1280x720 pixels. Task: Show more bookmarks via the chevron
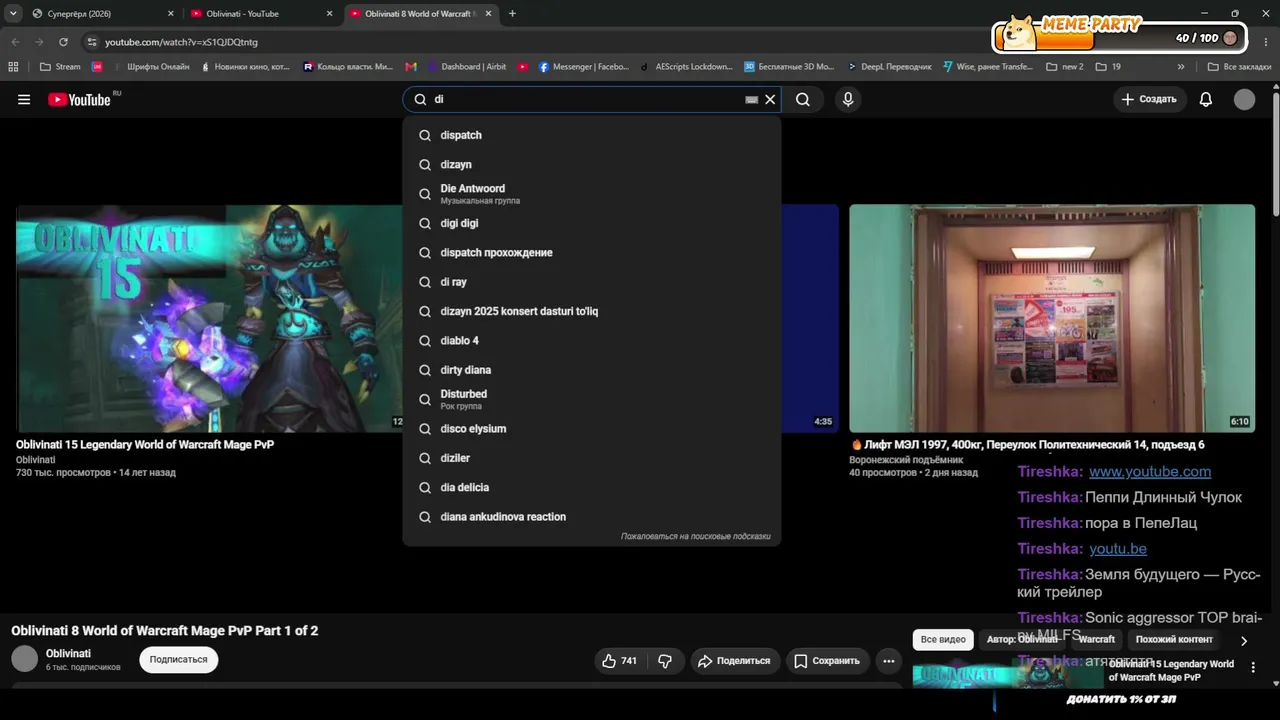[1181, 67]
